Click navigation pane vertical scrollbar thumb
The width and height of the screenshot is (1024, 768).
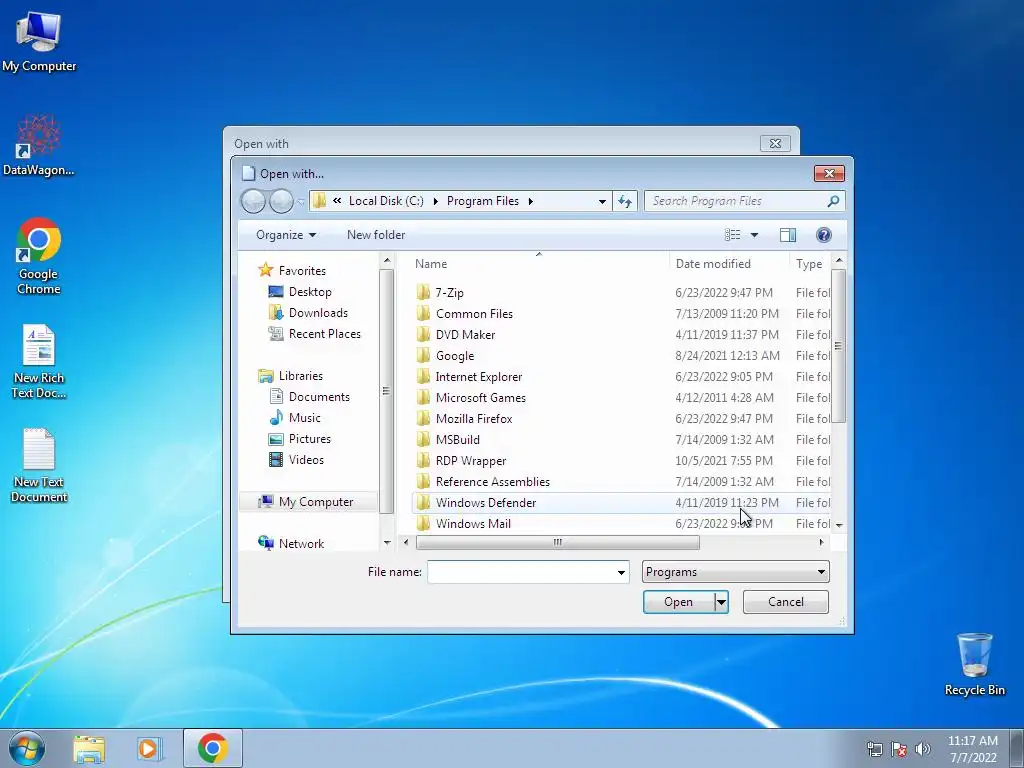[386, 392]
